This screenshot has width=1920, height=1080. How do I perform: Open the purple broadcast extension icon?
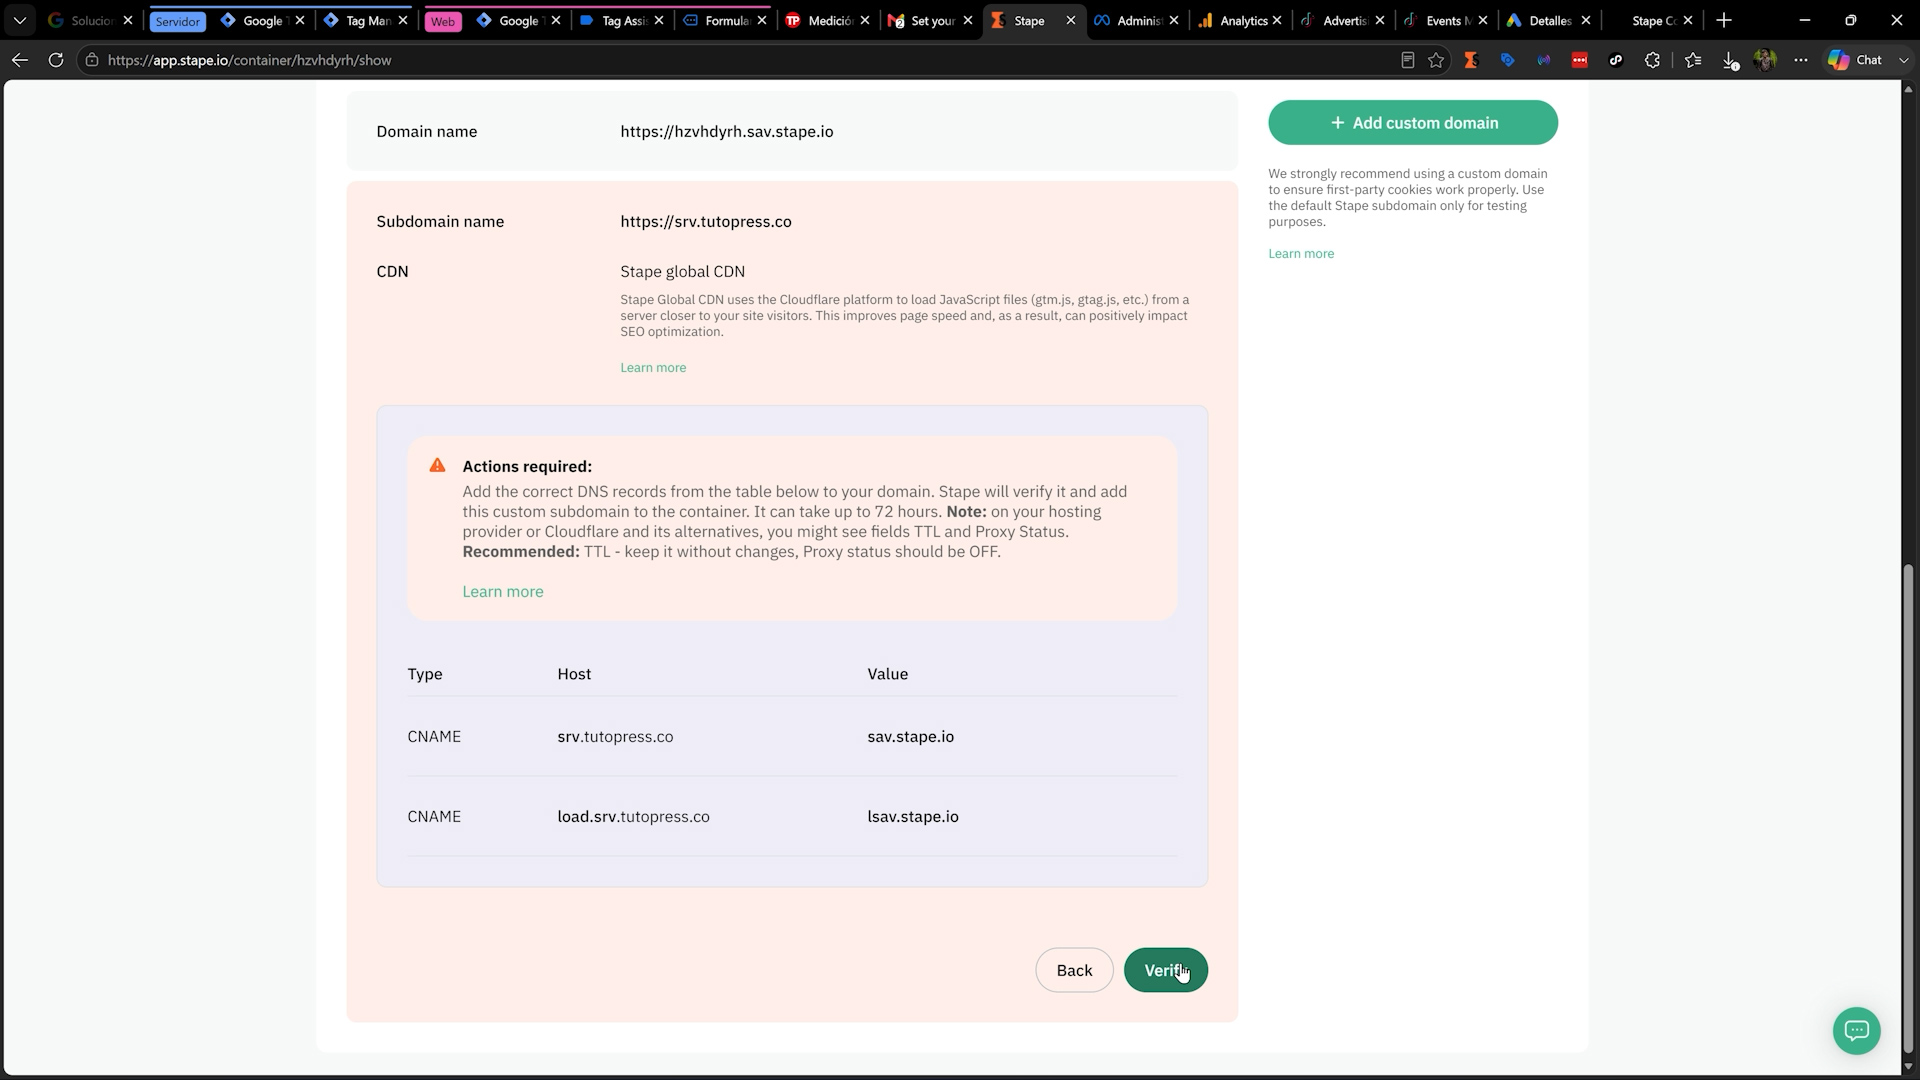point(1544,60)
